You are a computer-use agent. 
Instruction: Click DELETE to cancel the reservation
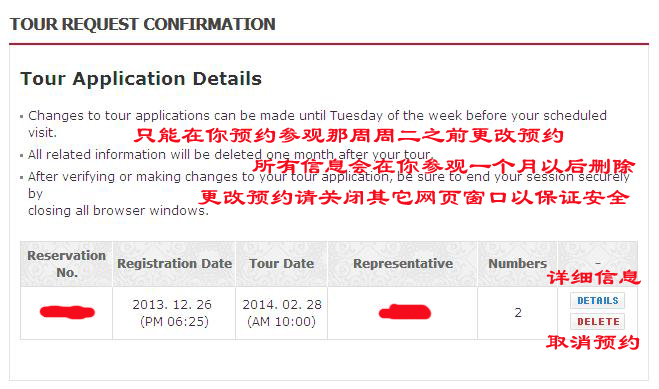click(x=597, y=321)
